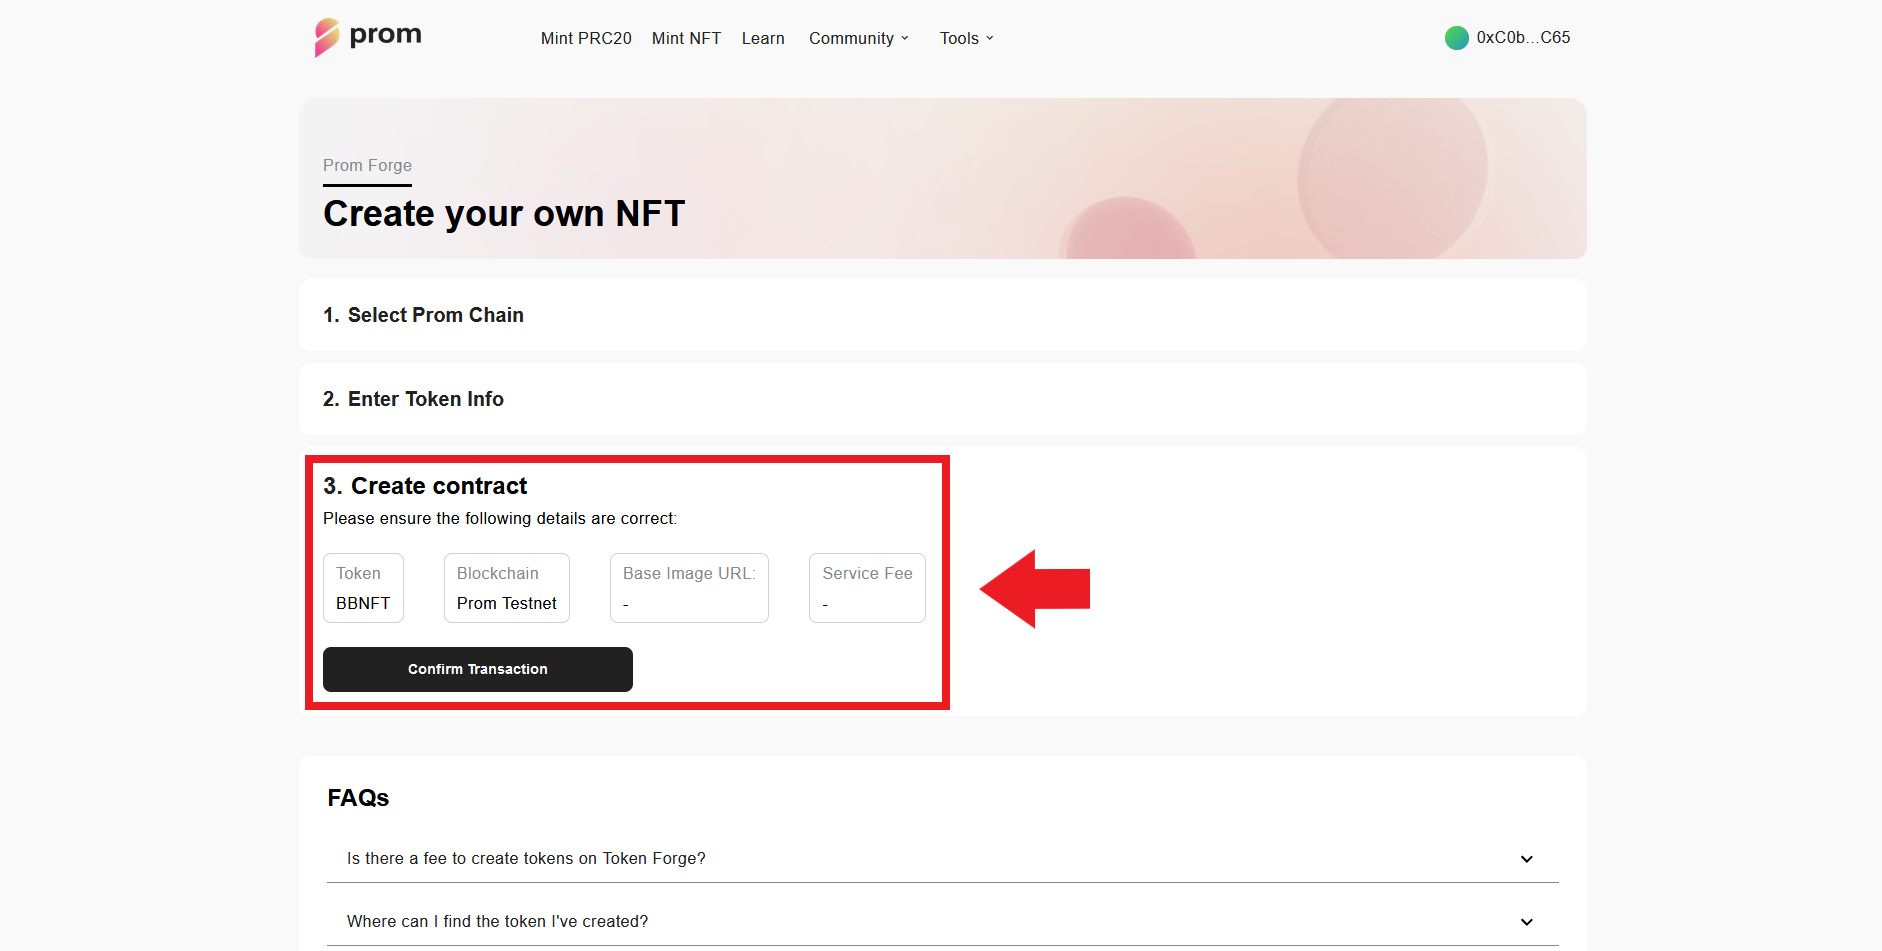Click the Base Image URL box

(x=689, y=588)
